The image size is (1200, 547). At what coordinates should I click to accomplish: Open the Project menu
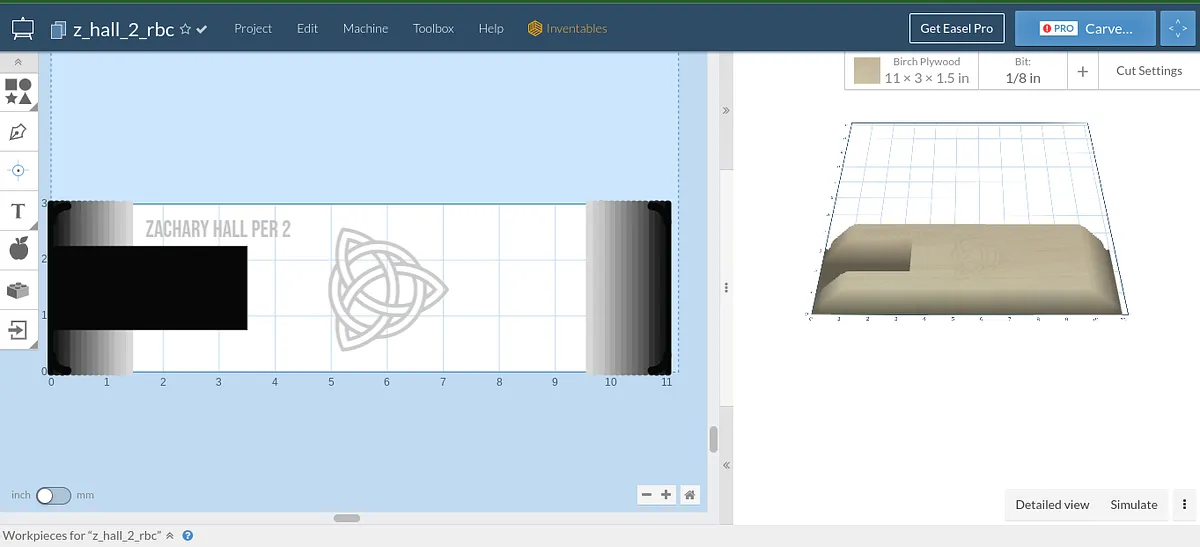[x=253, y=29]
